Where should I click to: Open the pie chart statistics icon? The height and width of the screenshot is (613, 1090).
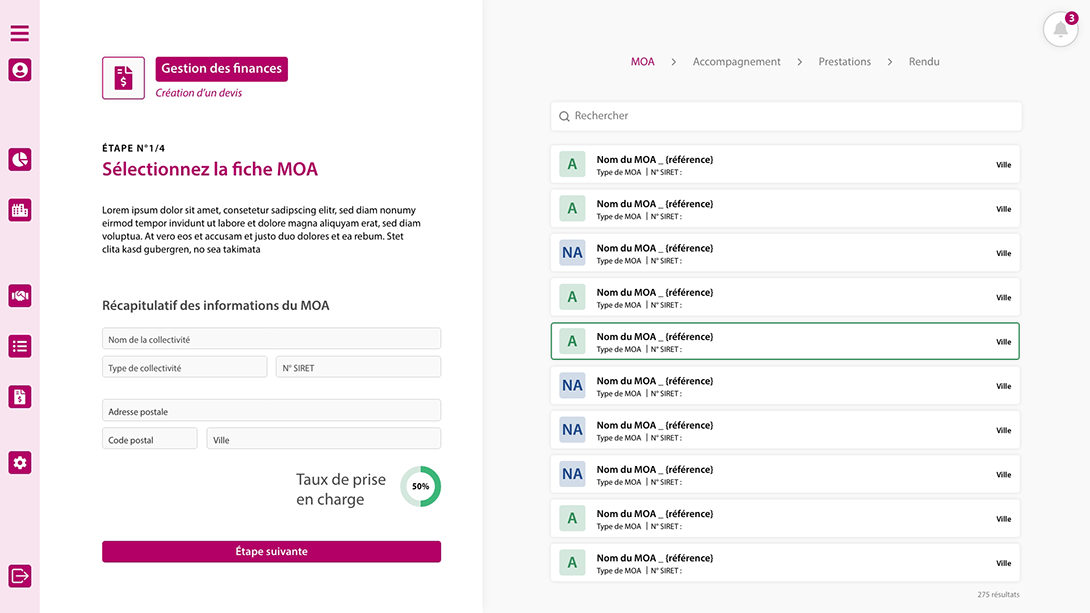point(19,159)
